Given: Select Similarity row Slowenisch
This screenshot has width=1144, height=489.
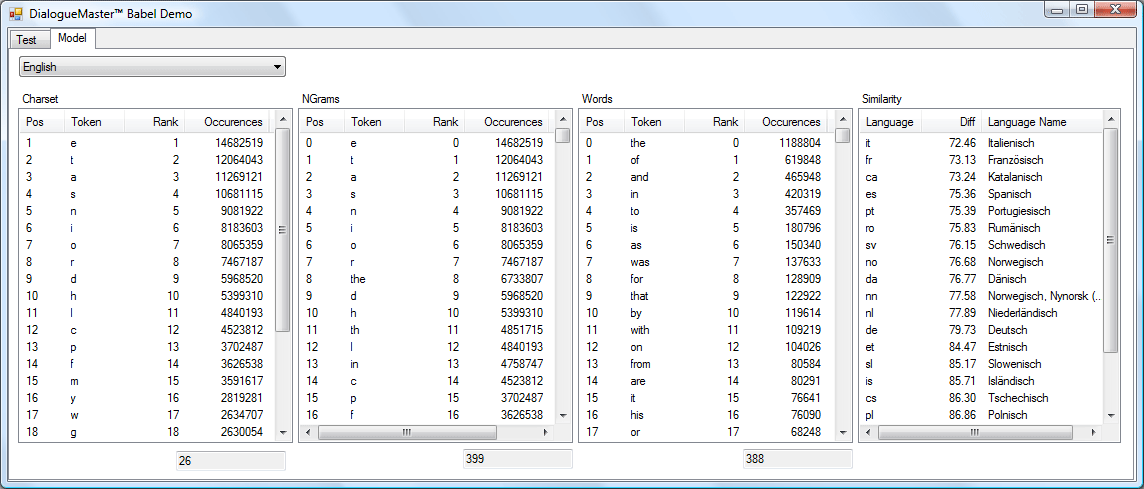Looking at the screenshot, I should [981, 364].
